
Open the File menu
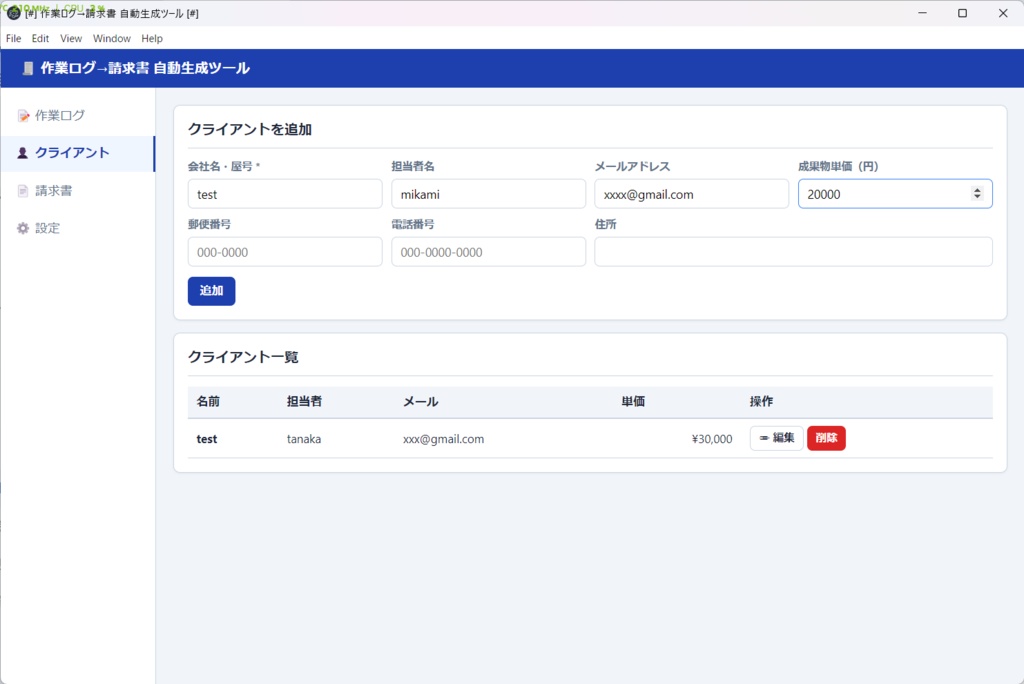tap(13, 38)
